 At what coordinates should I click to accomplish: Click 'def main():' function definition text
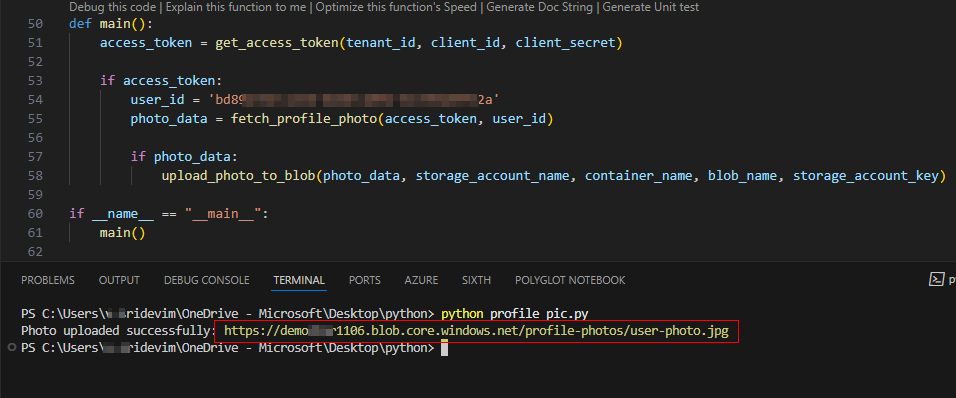point(111,24)
